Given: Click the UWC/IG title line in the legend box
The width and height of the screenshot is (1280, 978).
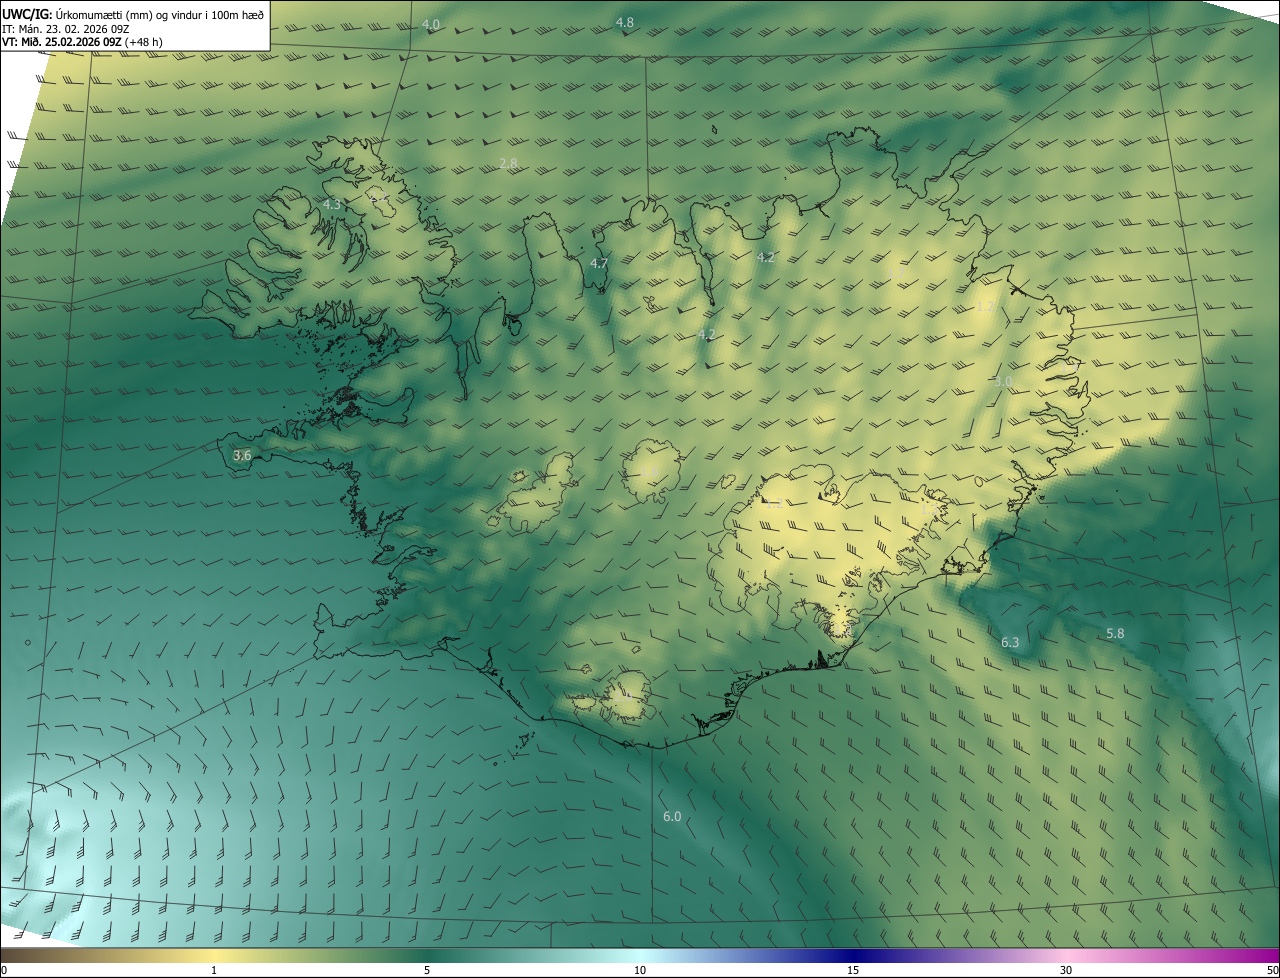Looking at the screenshot, I should pyautogui.click(x=134, y=14).
